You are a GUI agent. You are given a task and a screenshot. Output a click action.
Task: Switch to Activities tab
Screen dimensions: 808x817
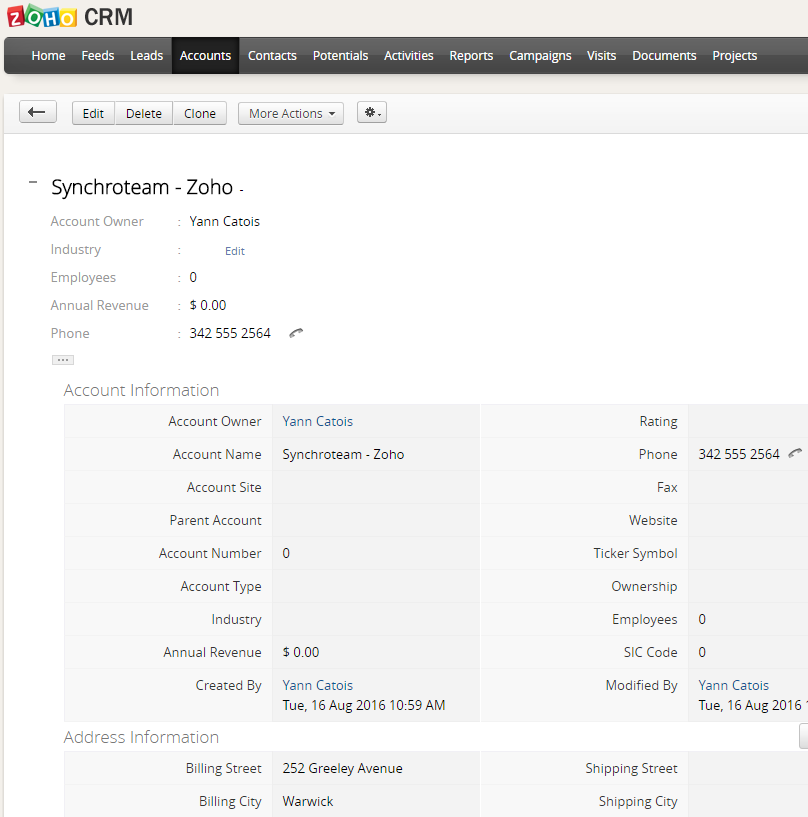click(x=408, y=56)
